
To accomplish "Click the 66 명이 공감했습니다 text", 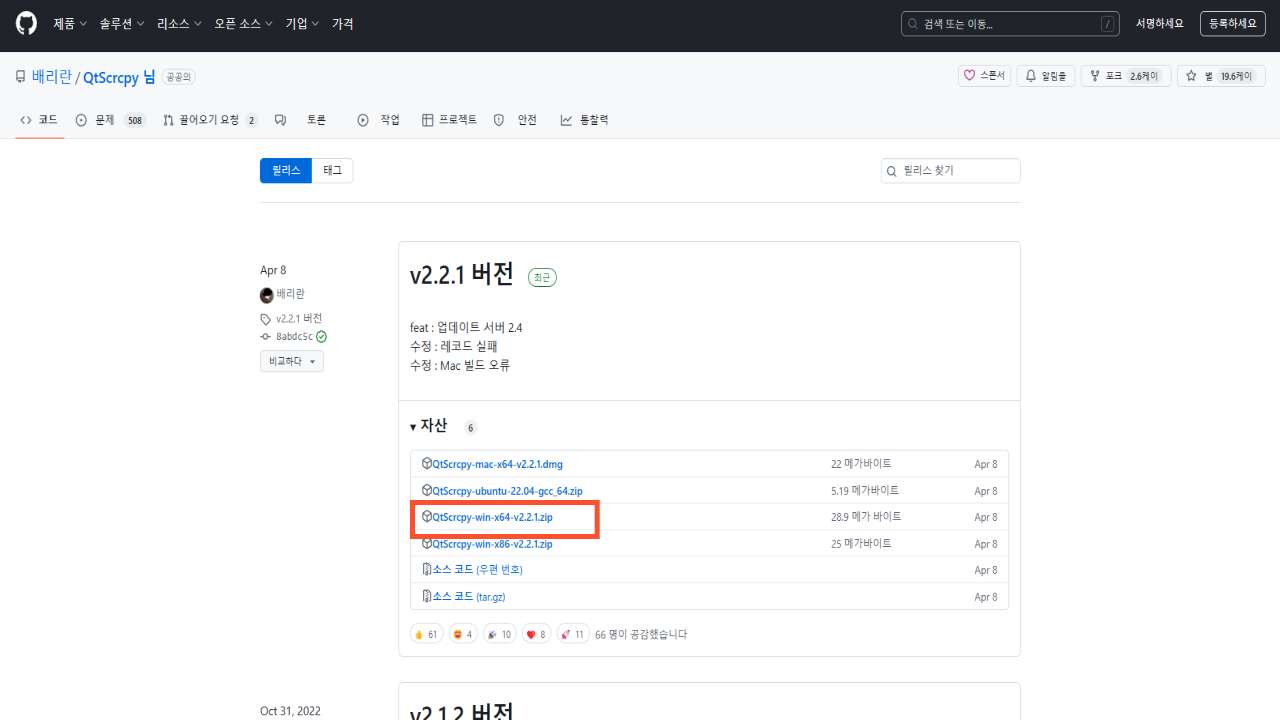I will 641,634.
